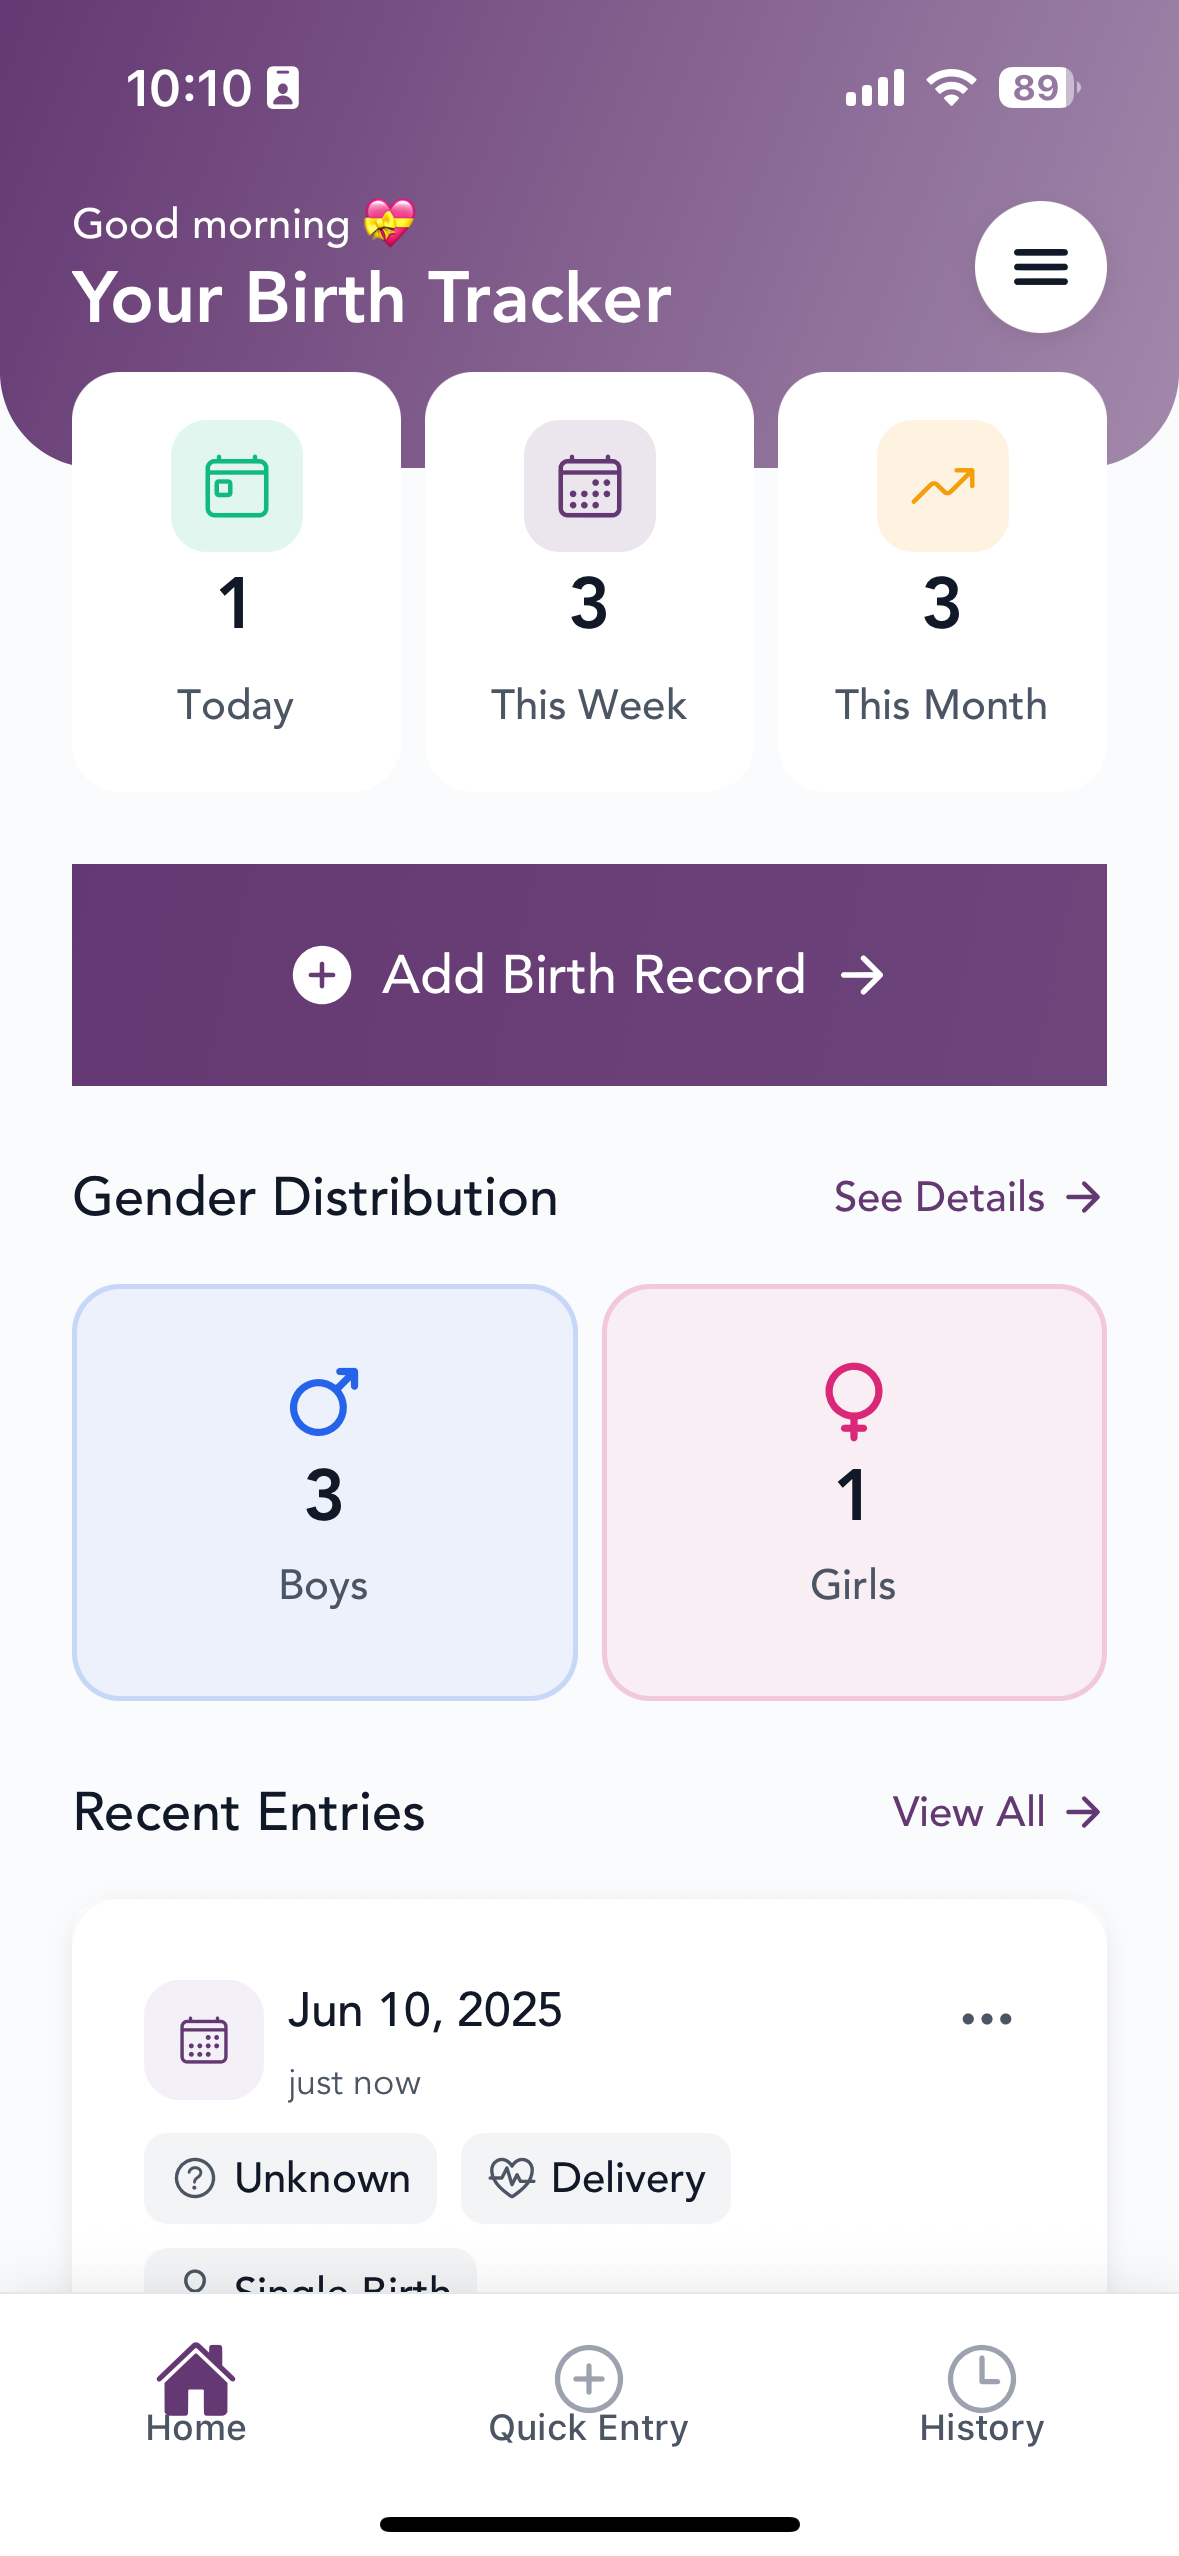The image size is (1179, 2556).
Task: Switch to the Home tab
Action: point(196,2394)
